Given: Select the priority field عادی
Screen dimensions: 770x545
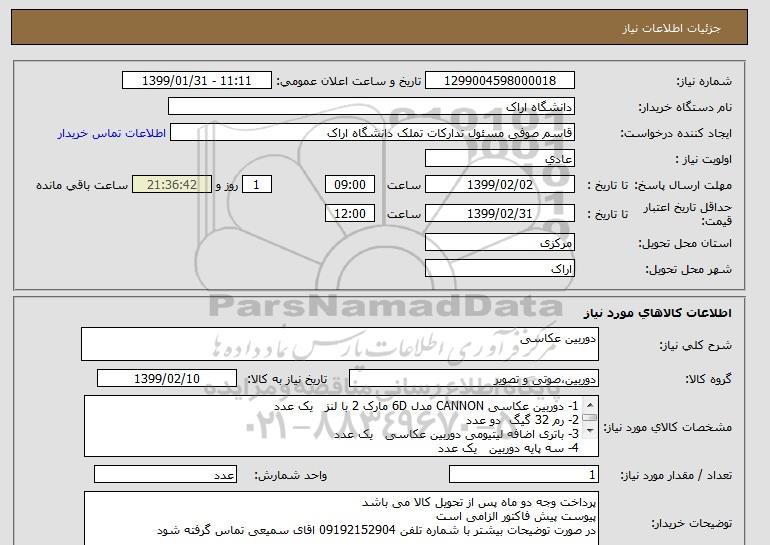Looking at the screenshot, I should tap(499, 159).
